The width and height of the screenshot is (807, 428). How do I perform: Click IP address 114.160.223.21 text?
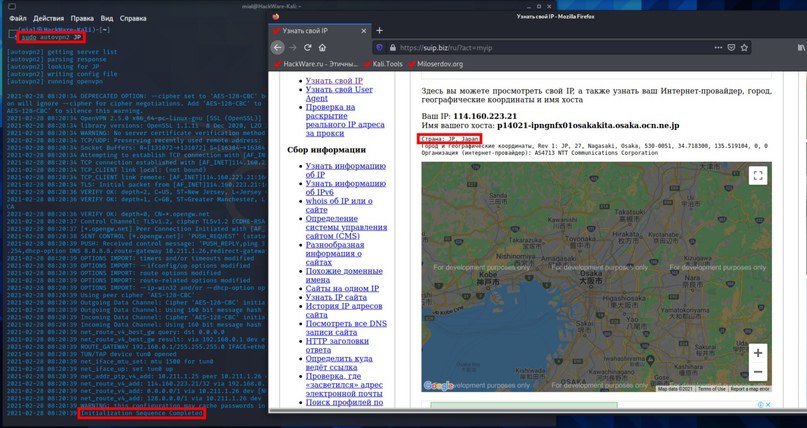point(485,116)
